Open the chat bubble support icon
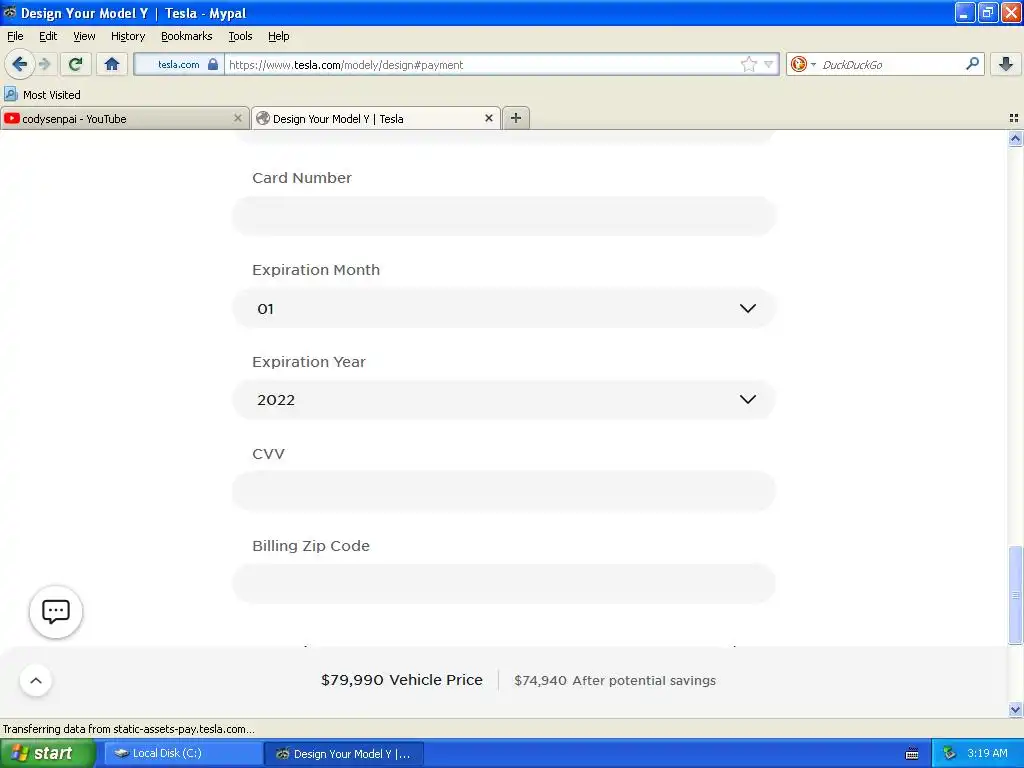The height and width of the screenshot is (768, 1024). (56, 612)
